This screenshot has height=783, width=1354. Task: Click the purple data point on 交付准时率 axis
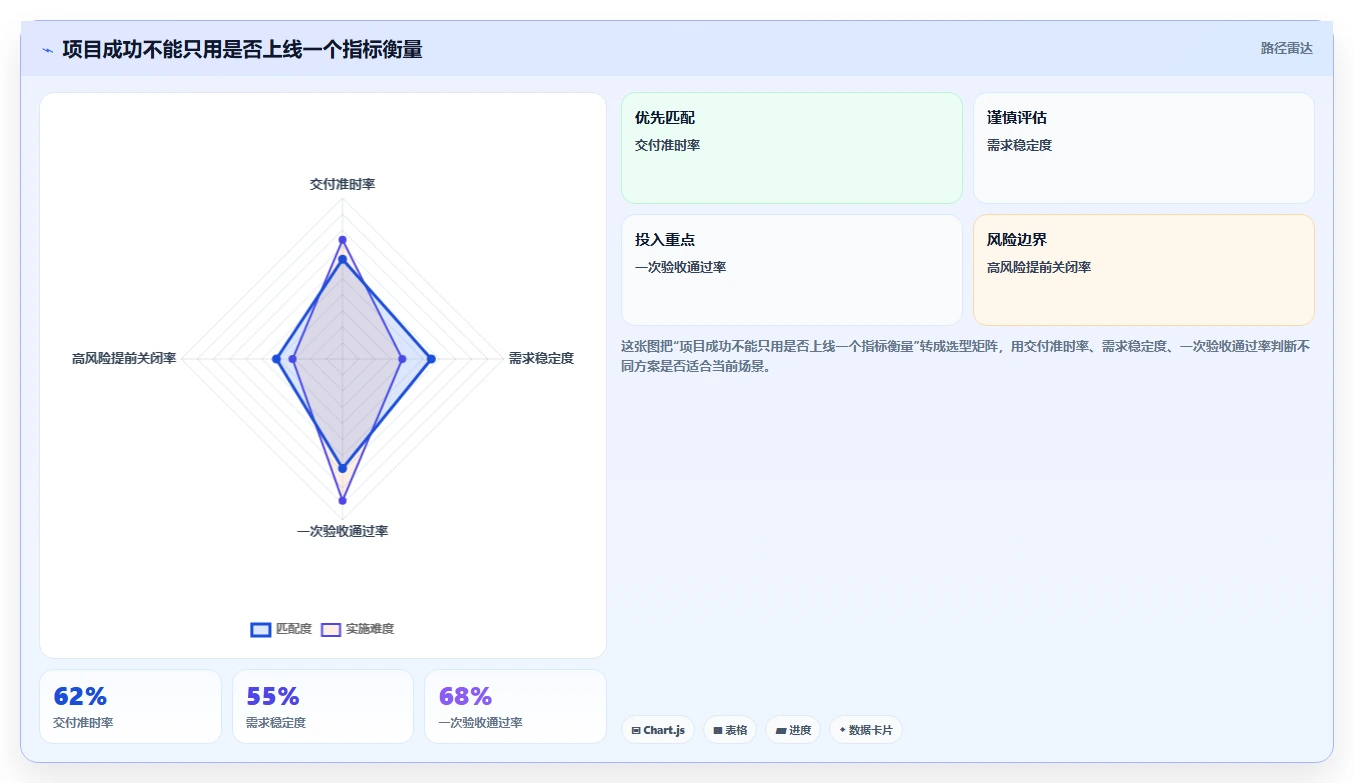[342, 240]
